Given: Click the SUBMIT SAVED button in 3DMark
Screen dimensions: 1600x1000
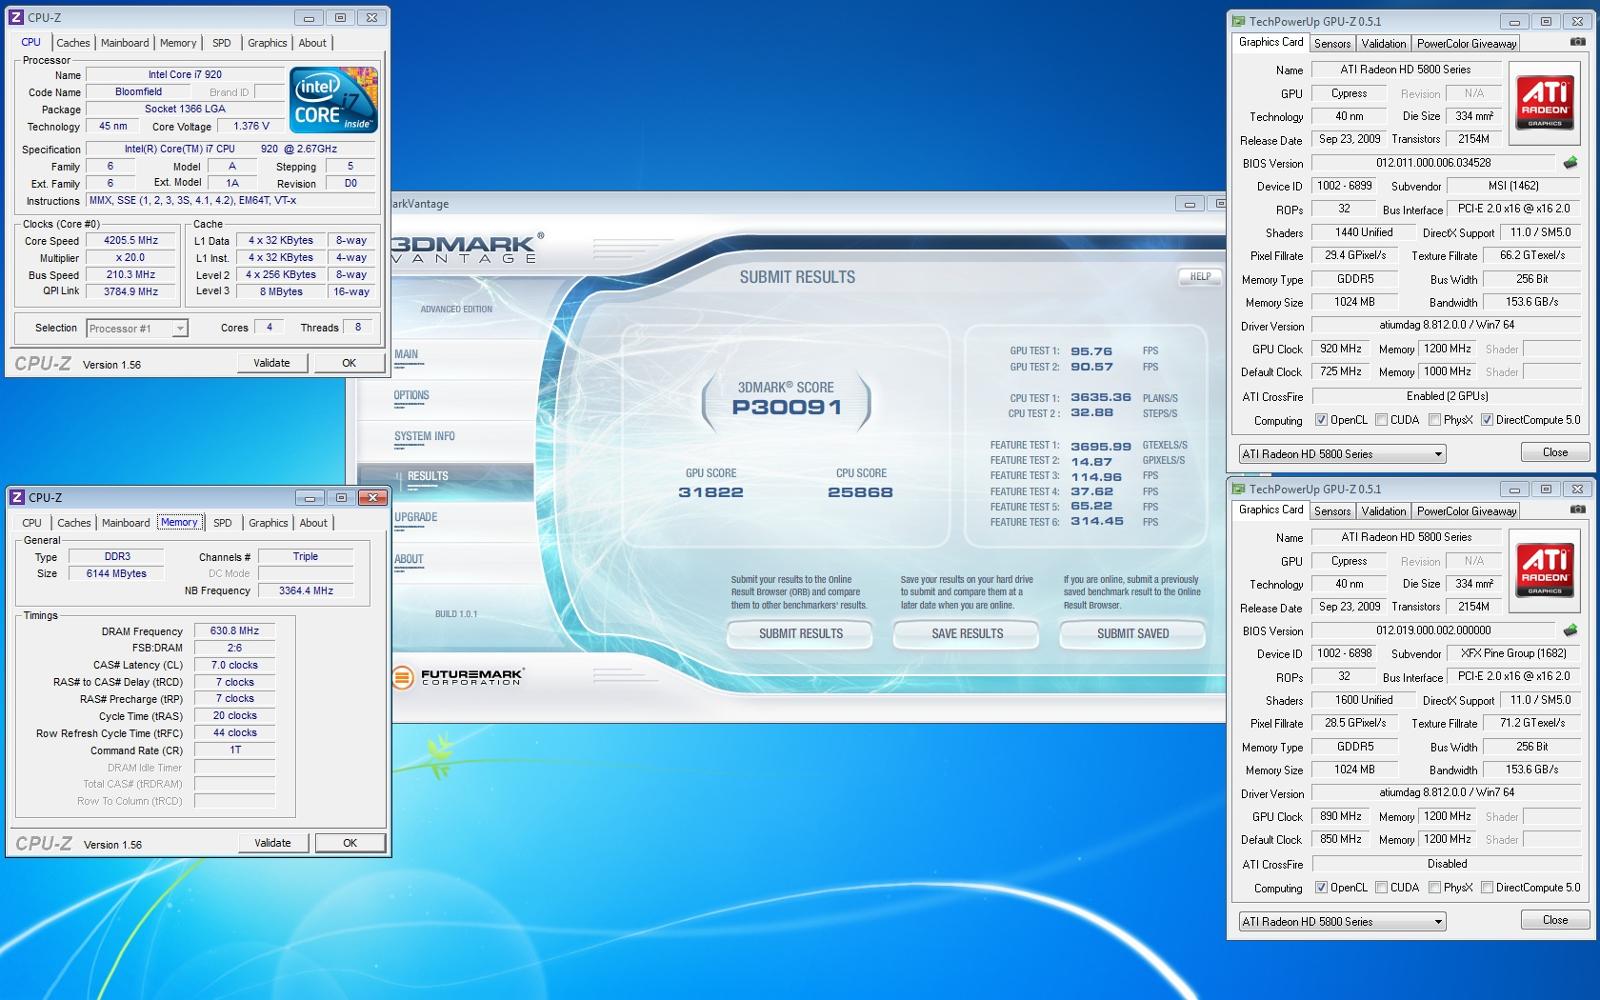Looking at the screenshot, I should (1132, 634).
